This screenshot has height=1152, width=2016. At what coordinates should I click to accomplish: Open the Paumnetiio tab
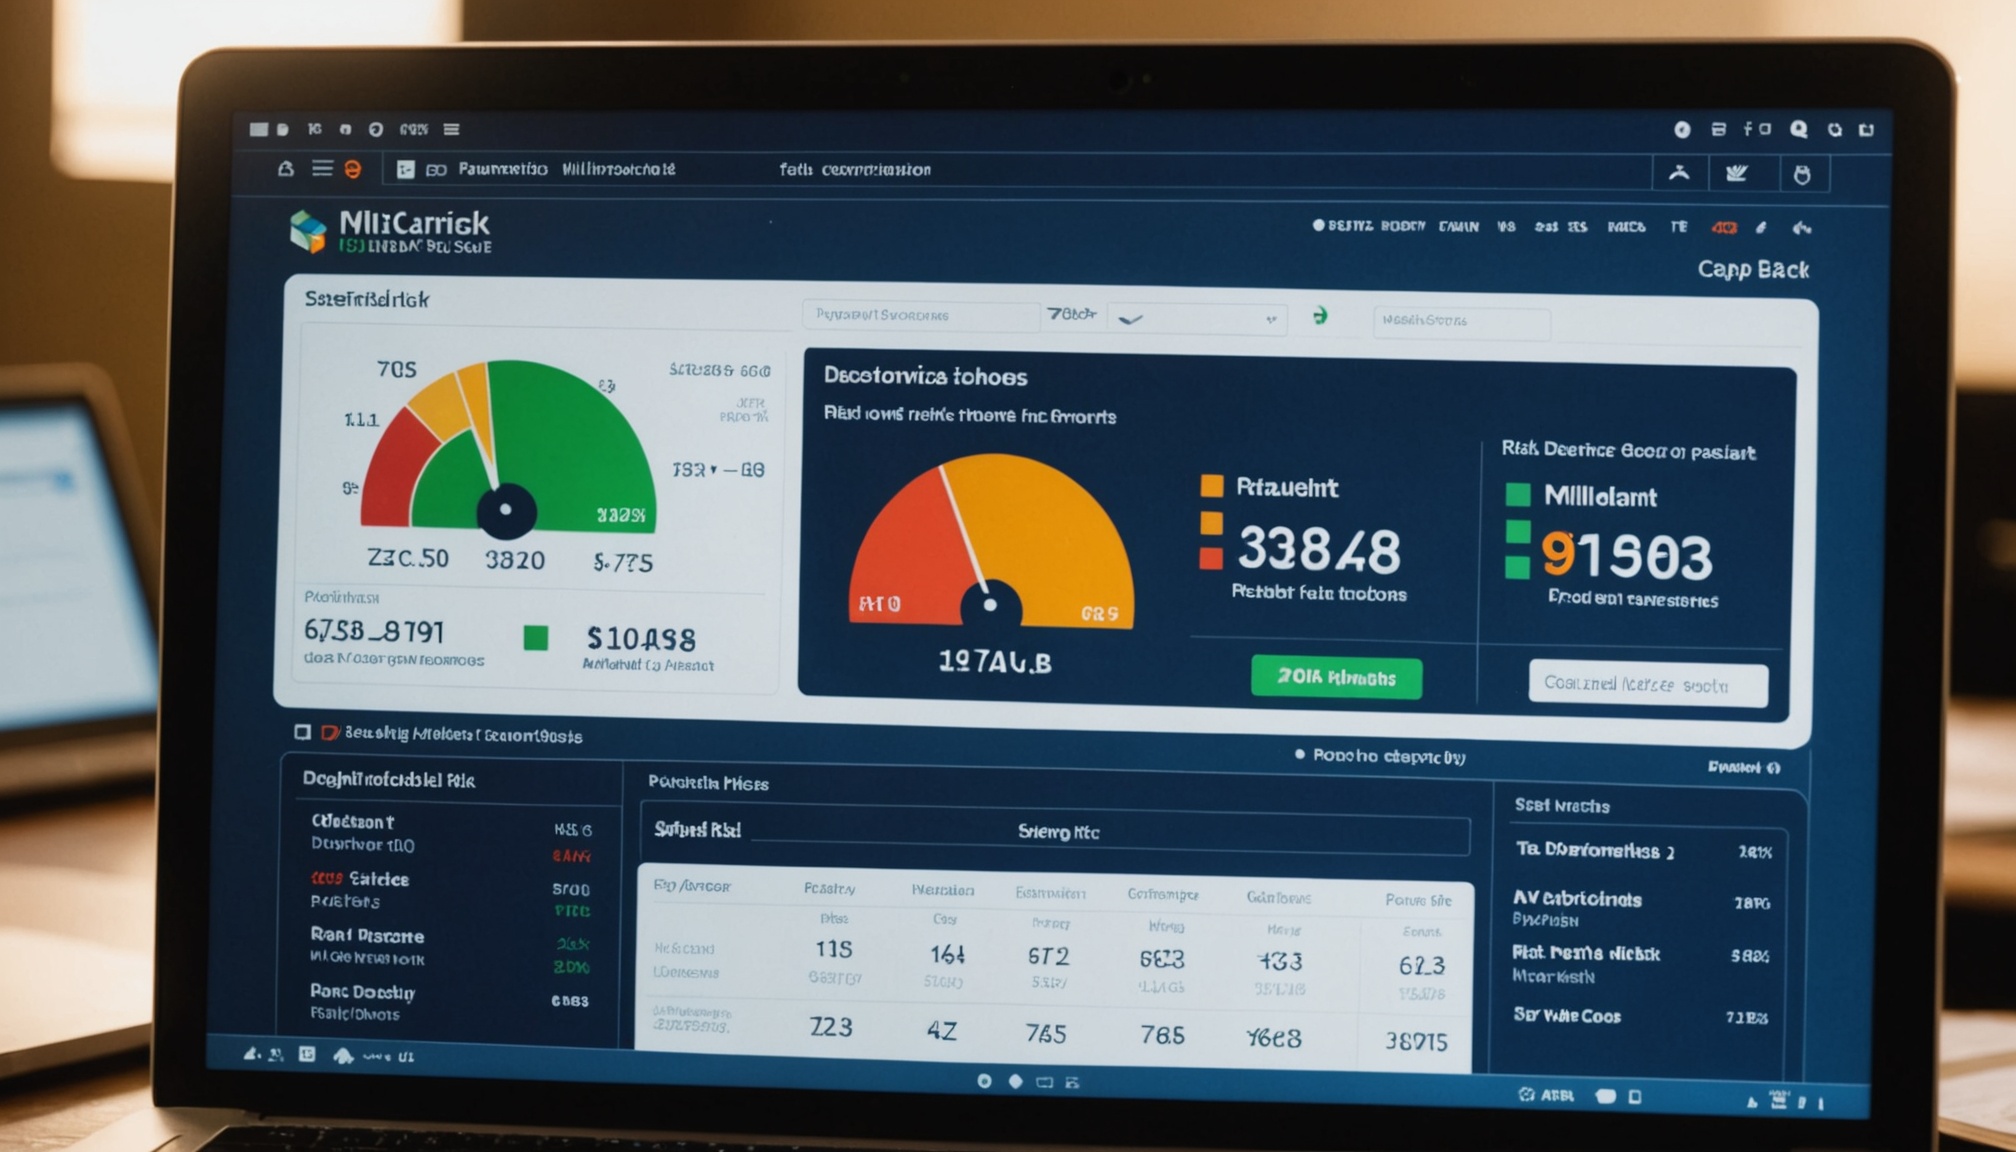point(502,169)
